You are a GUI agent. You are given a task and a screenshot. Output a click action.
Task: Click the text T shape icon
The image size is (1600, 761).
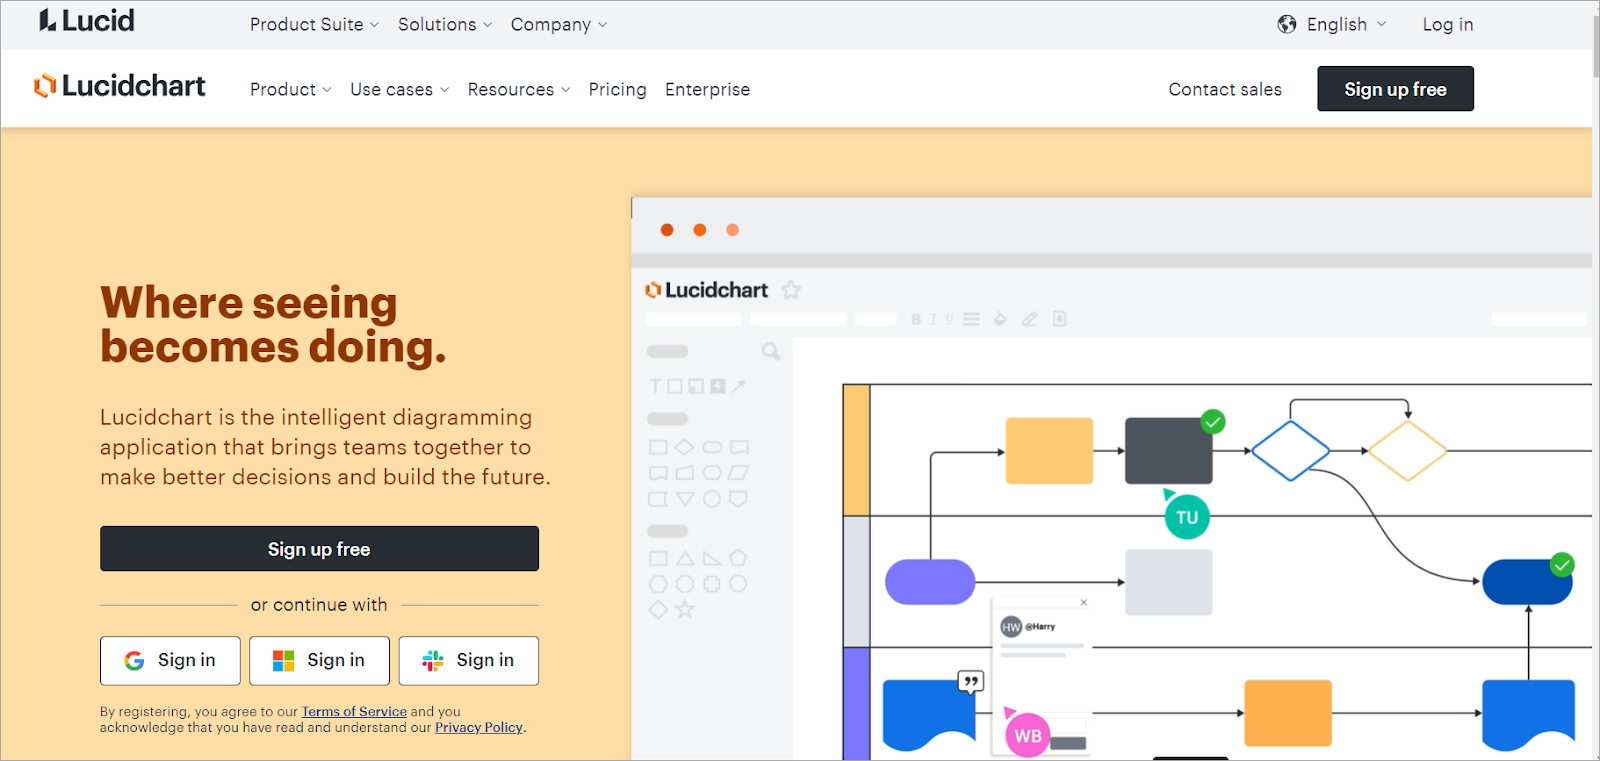tap(655, 386)
